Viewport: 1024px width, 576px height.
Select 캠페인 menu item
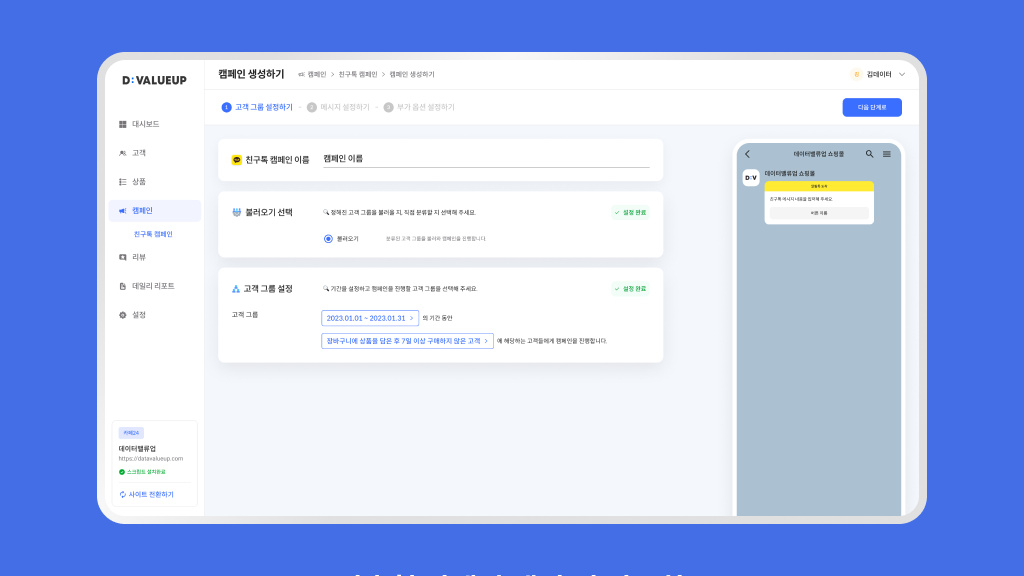pos(154,210)
